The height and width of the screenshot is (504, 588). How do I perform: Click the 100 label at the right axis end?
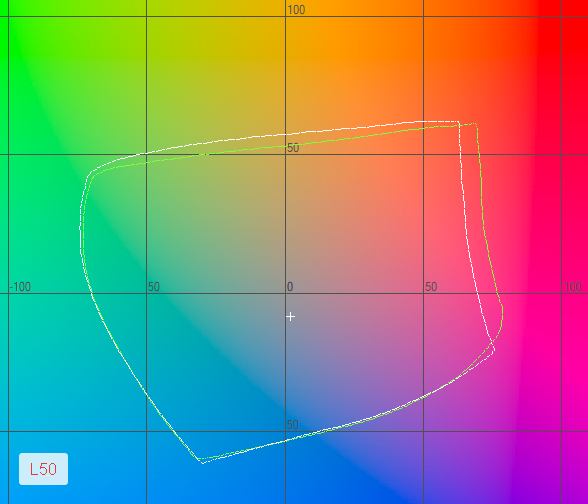[x=573, y=287]
